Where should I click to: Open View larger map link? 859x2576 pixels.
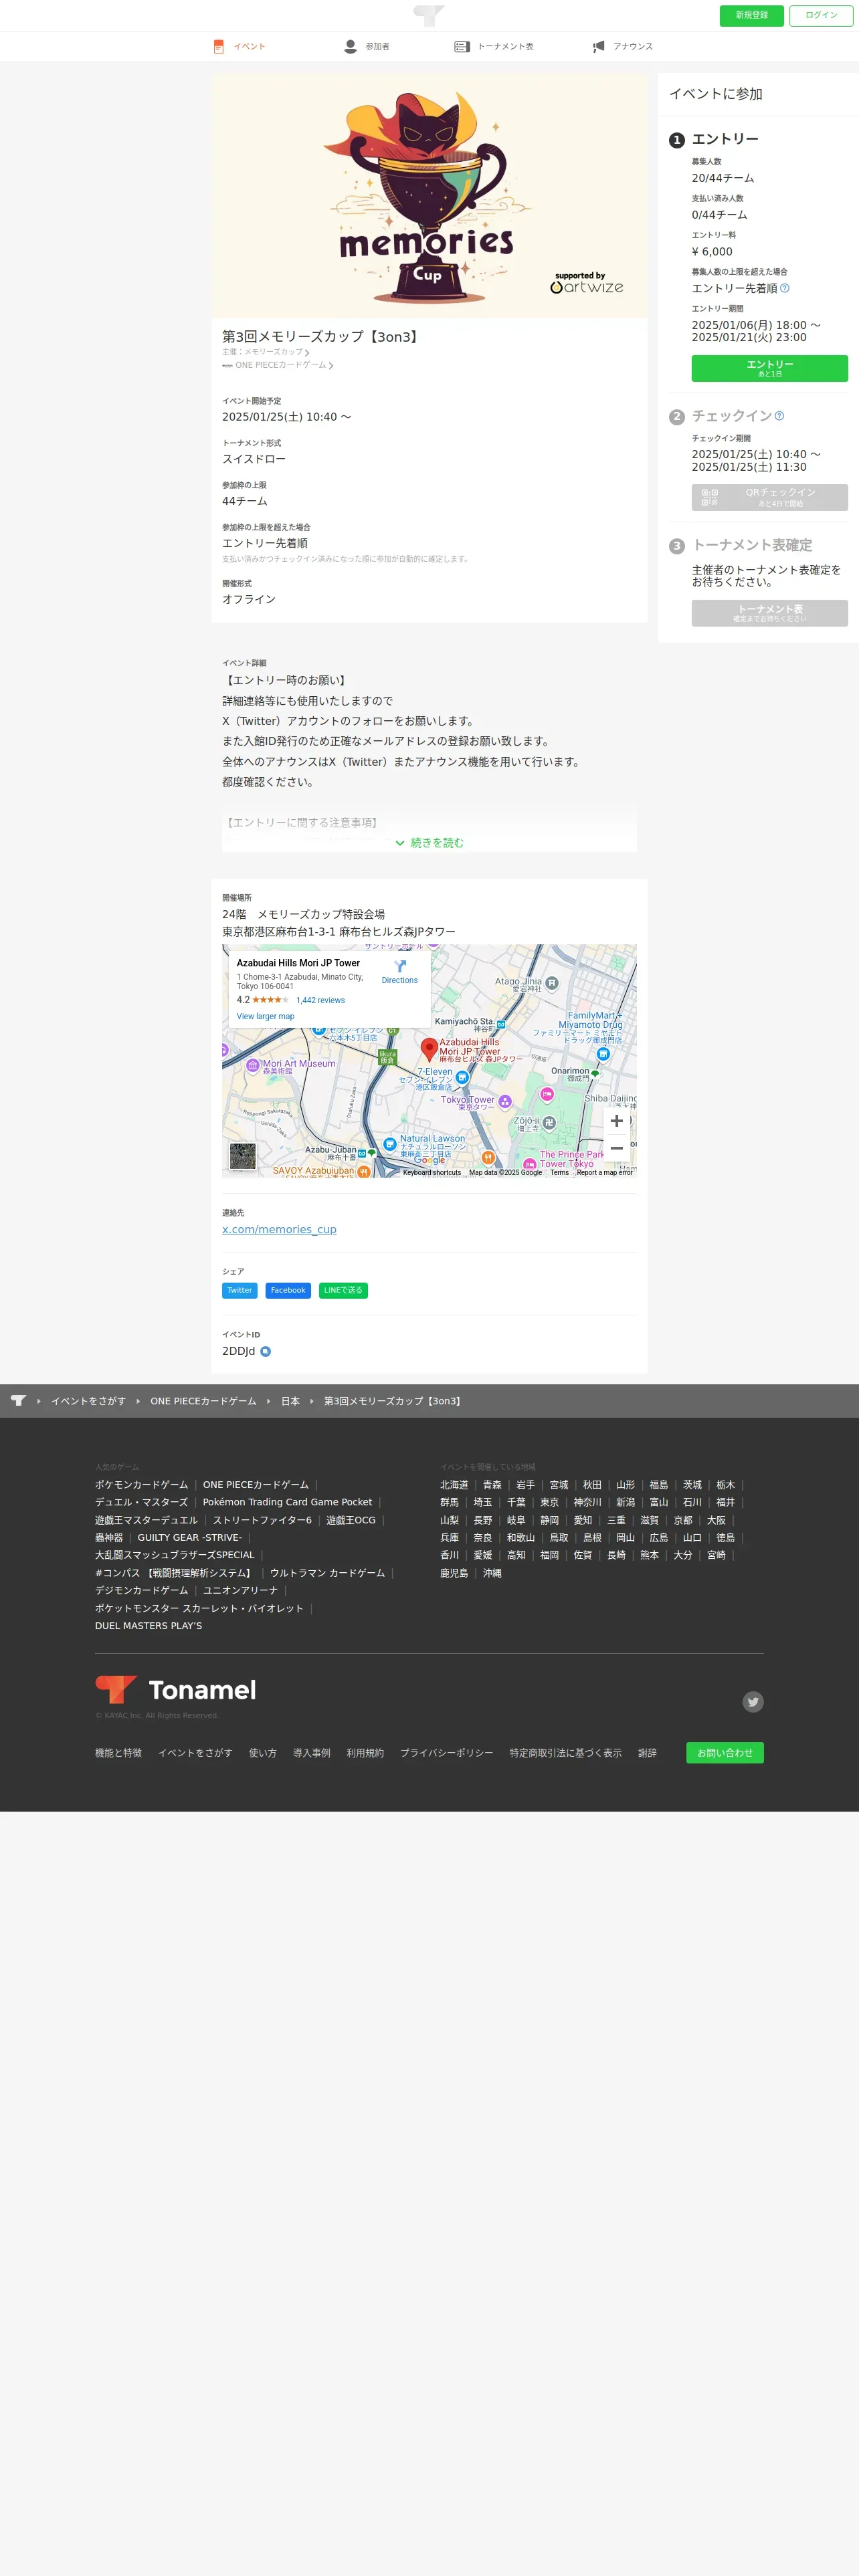click(x=265, y=1016)
